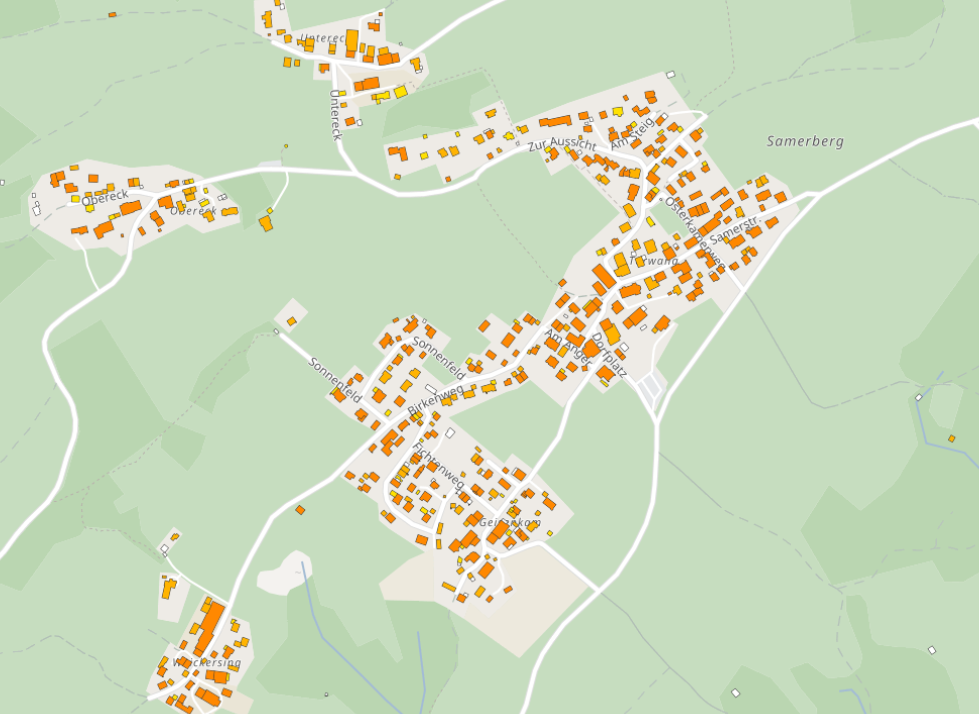Click the Osterkamerweg street label
The height and width of the screenshot is (714, 979).
694,233
